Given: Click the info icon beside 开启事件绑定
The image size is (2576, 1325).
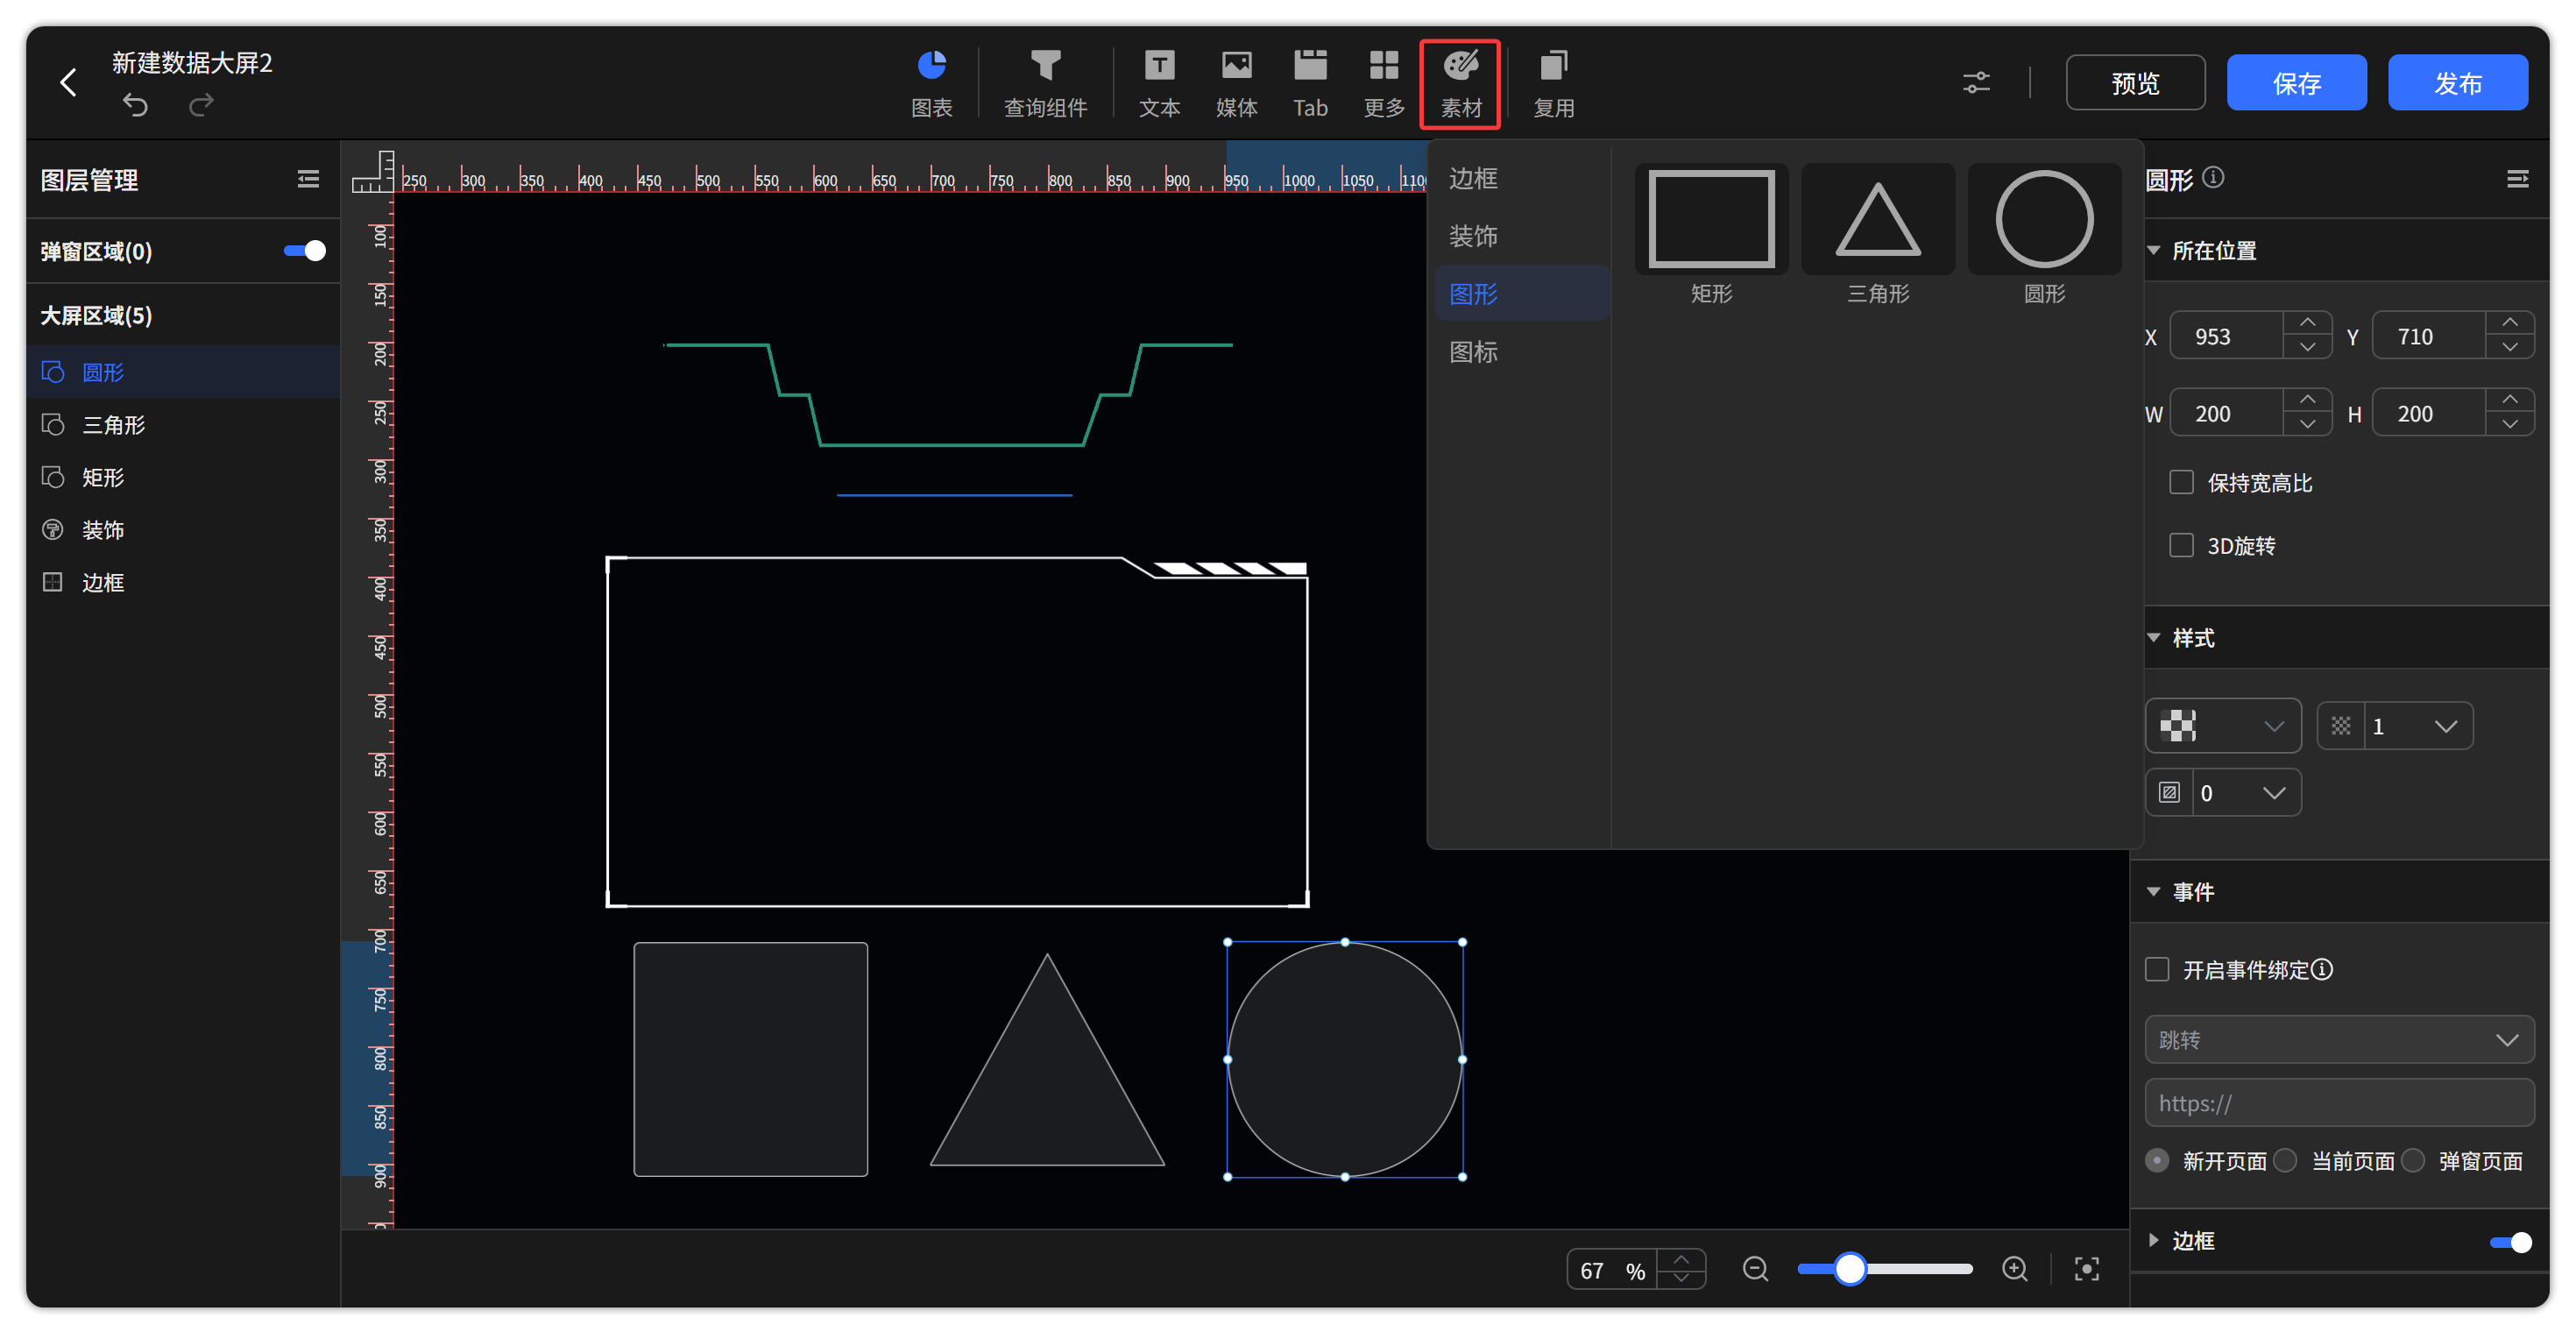Looking at the screenshot, I should point(2322,969).
